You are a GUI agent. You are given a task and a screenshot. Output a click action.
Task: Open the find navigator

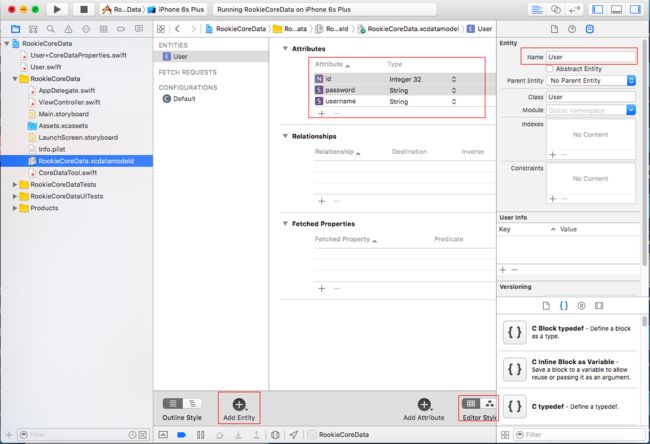click(x=51, y=29)
